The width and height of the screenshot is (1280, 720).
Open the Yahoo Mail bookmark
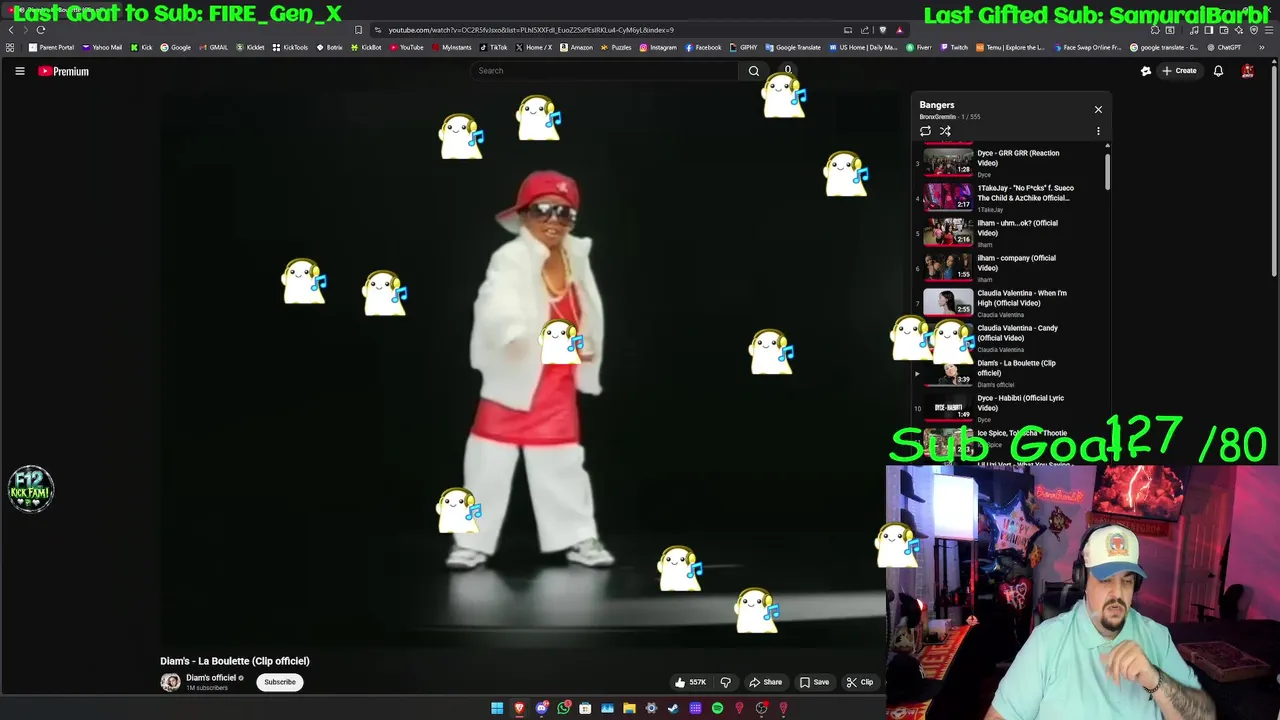(102, 47)
